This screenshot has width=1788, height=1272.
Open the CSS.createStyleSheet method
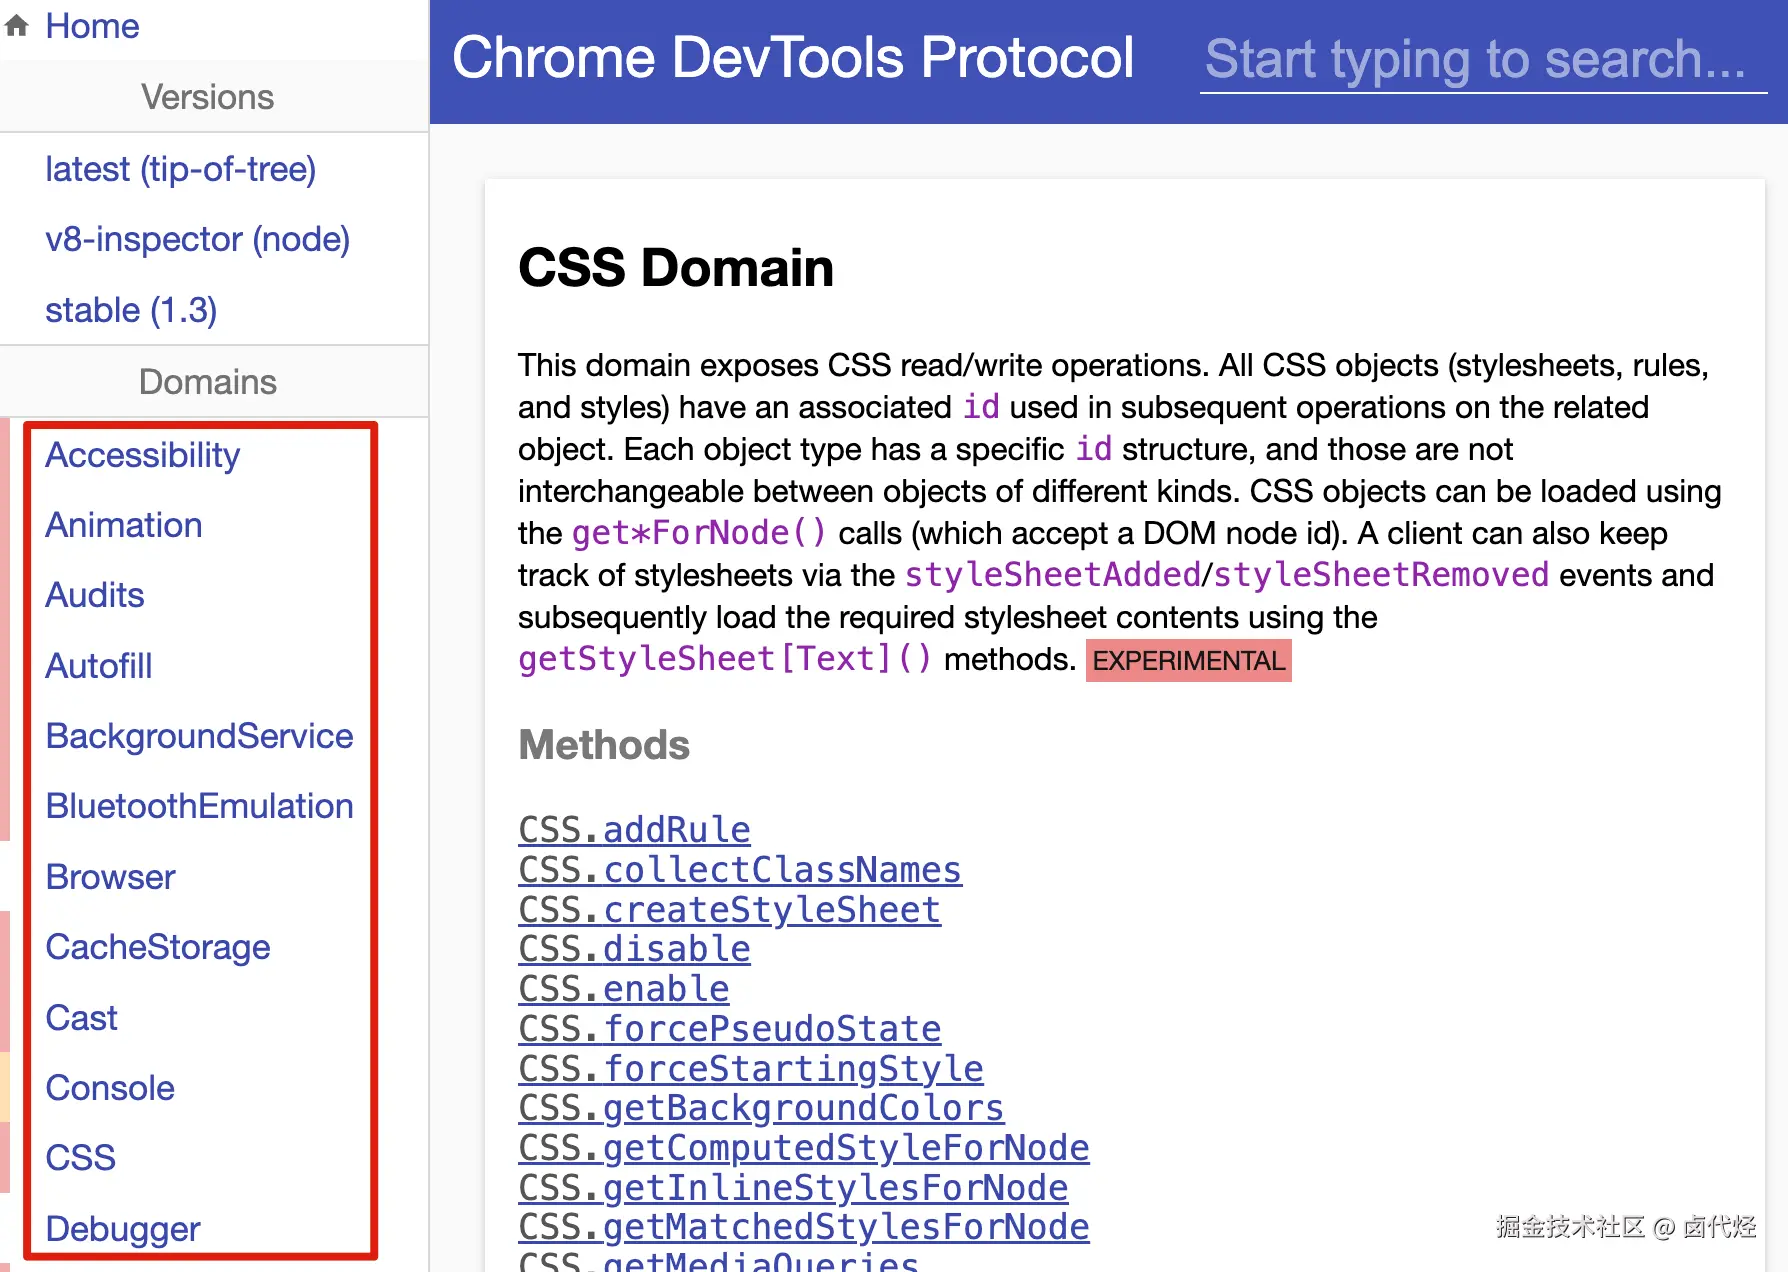729,910
